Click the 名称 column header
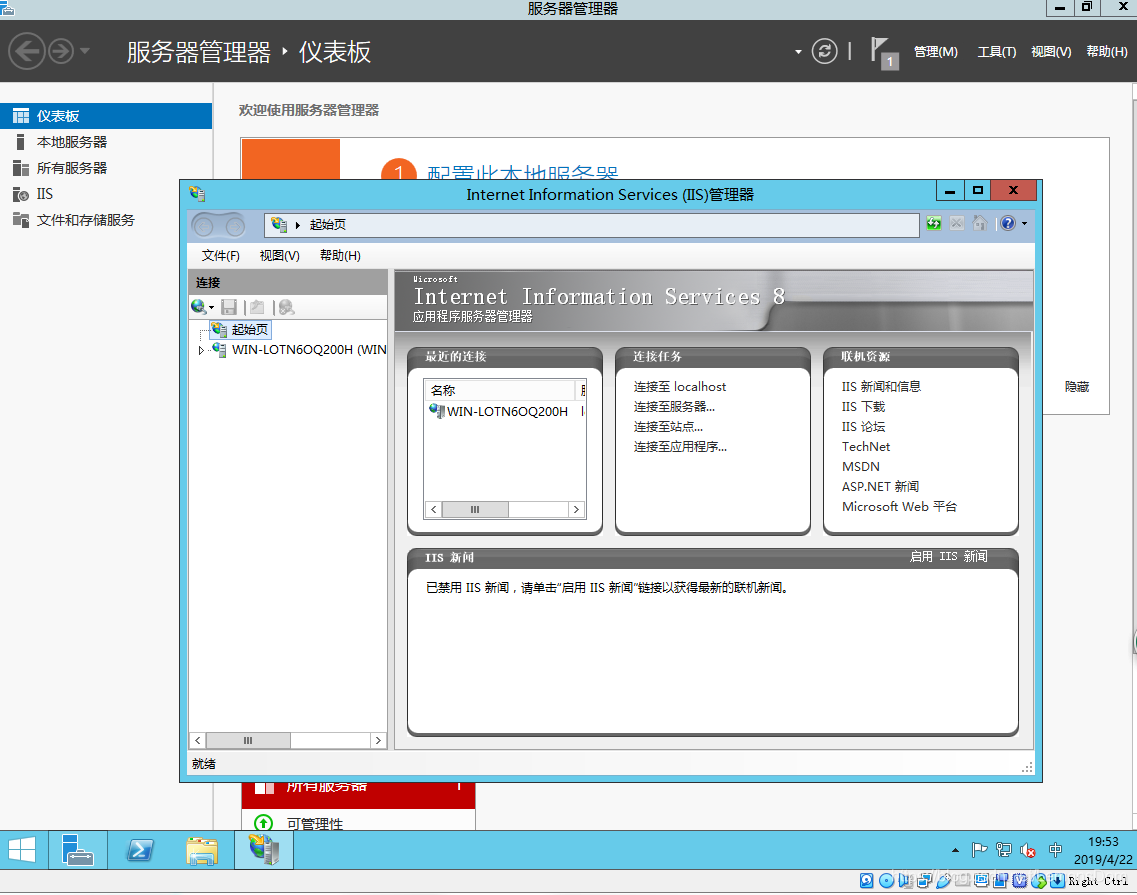Screen dimensions: 1137x895 tap(500, 390)
